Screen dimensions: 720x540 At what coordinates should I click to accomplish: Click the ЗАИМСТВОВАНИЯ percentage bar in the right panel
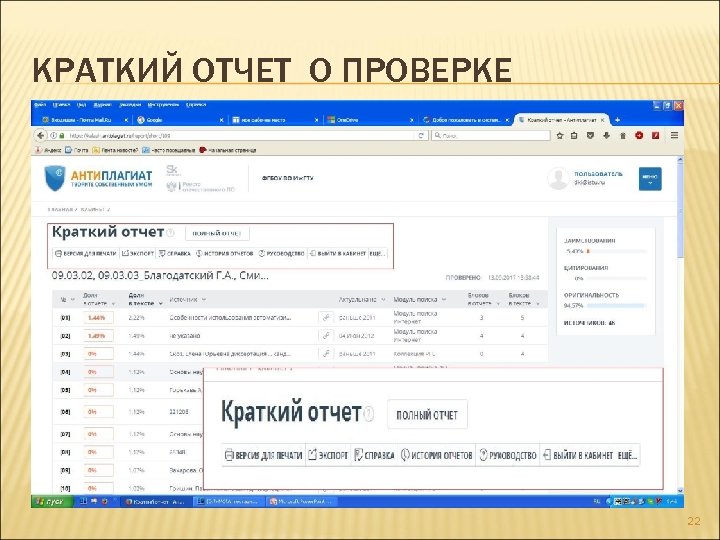[617, 251]
